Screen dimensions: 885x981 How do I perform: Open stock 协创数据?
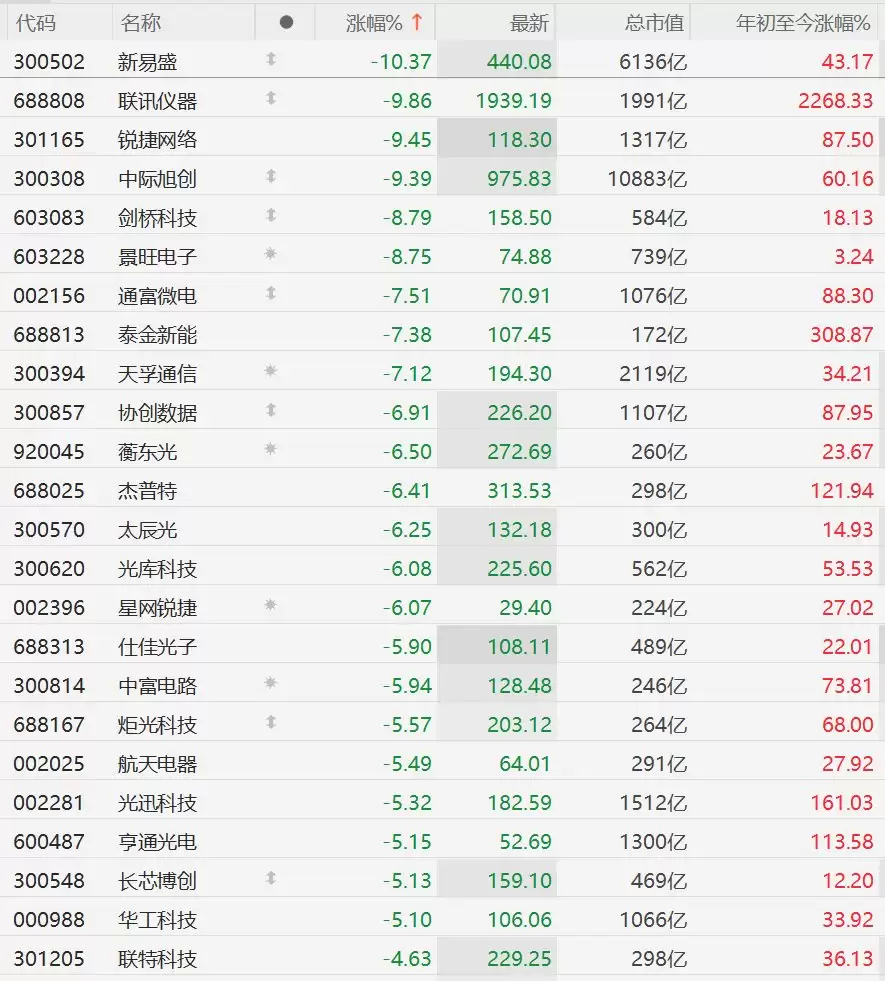click(x=157, y=413)
